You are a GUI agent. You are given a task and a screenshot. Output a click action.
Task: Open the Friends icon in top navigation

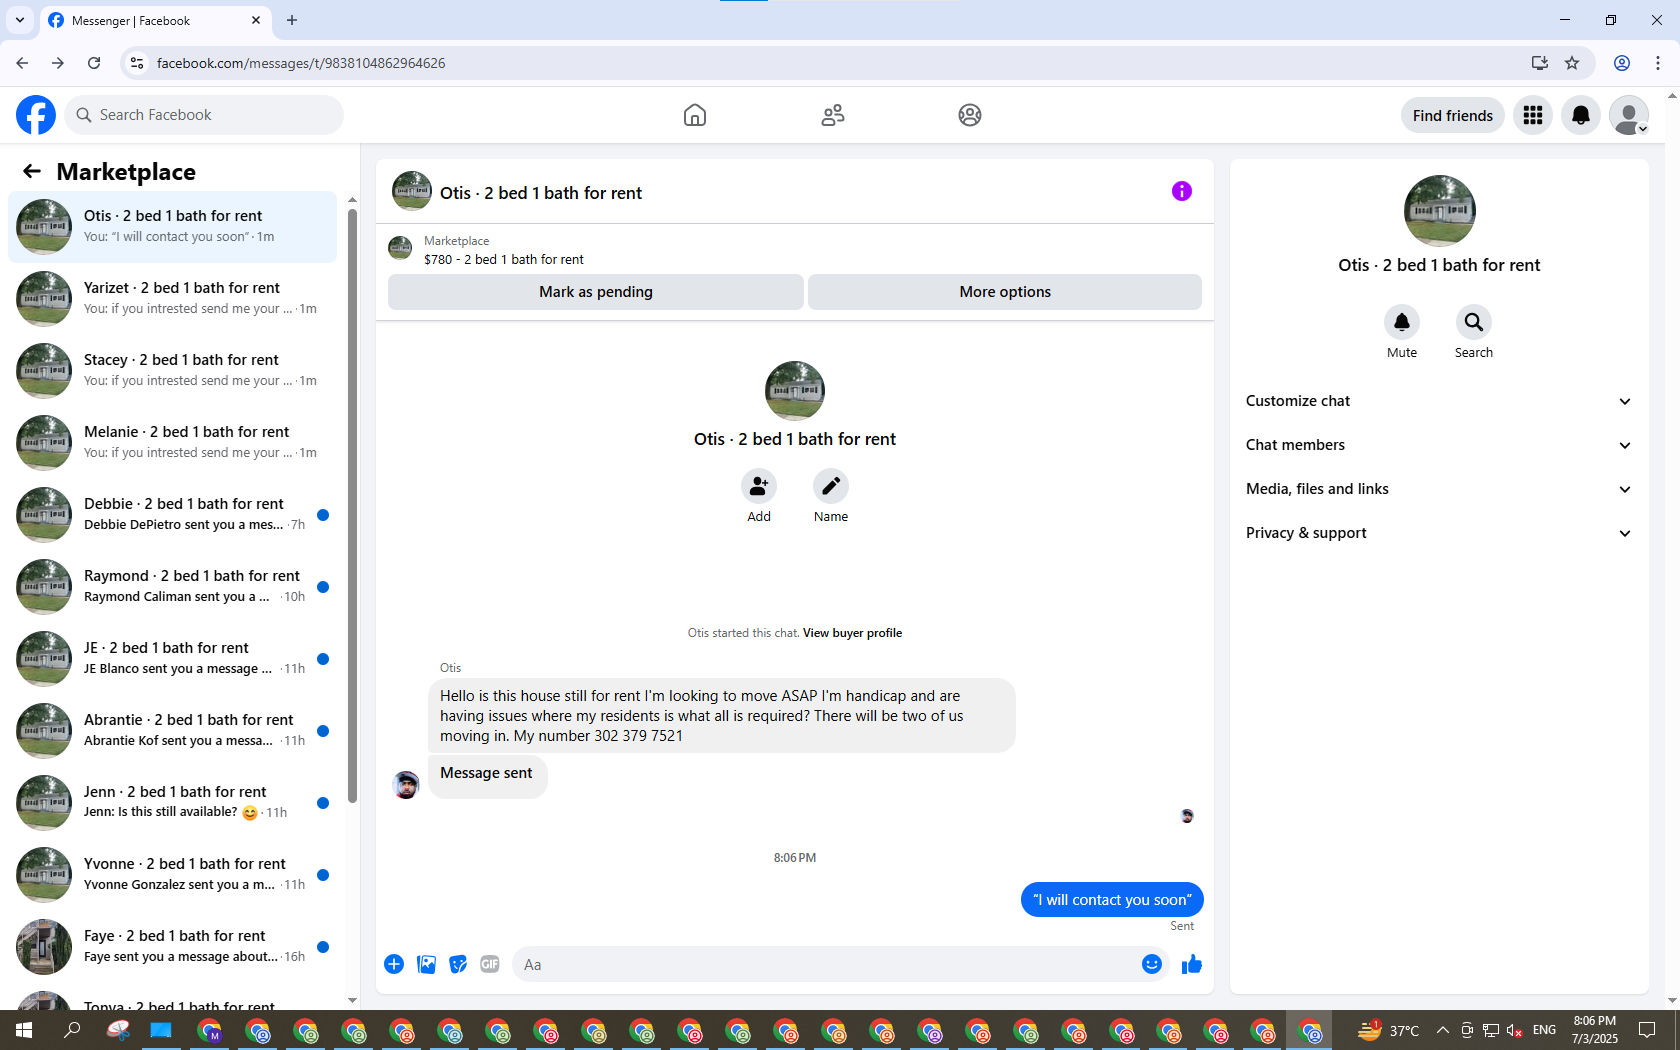[x=833, y=115]
